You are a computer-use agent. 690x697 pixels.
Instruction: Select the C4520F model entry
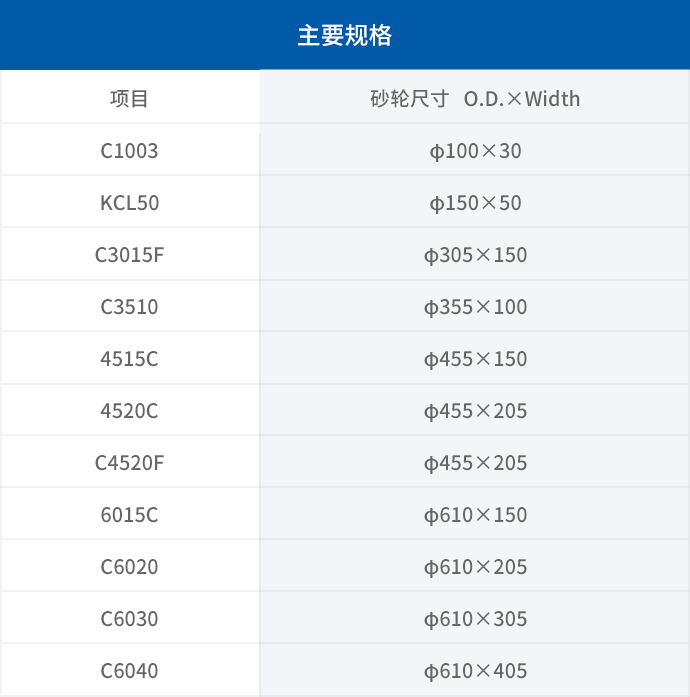coord(129,463)
